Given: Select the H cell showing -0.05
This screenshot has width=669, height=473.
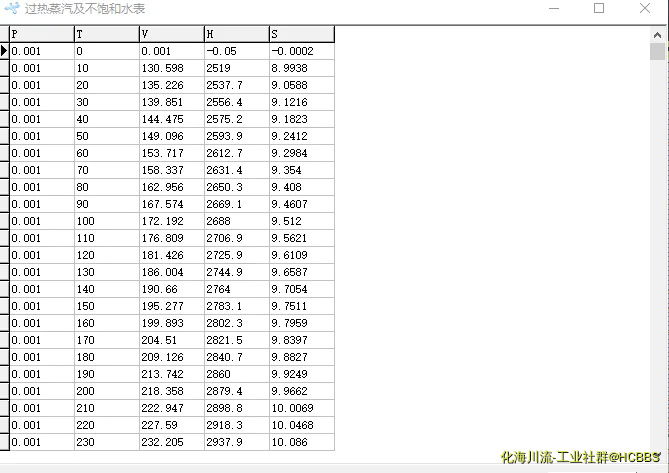Looking at the screenshot, I should click(x=237, y=51).
